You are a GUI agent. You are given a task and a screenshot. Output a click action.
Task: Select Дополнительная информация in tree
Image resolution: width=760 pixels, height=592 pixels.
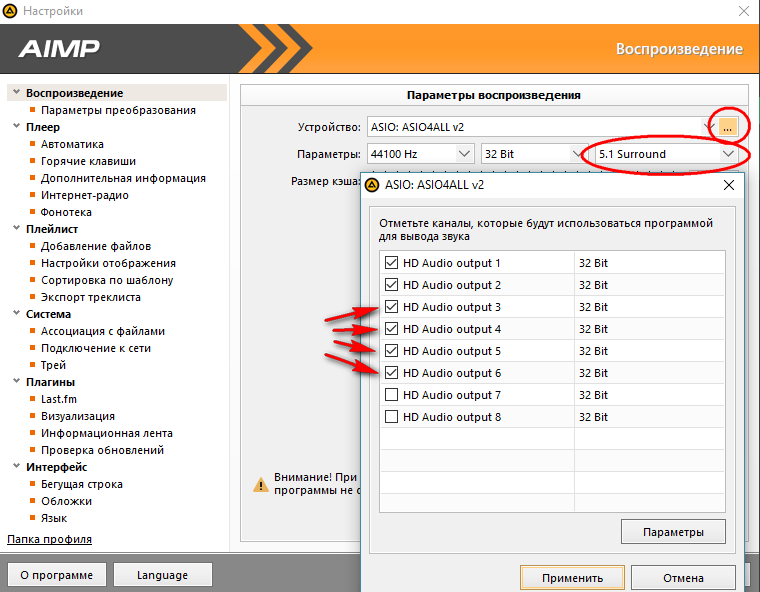(x=123, y=178)
